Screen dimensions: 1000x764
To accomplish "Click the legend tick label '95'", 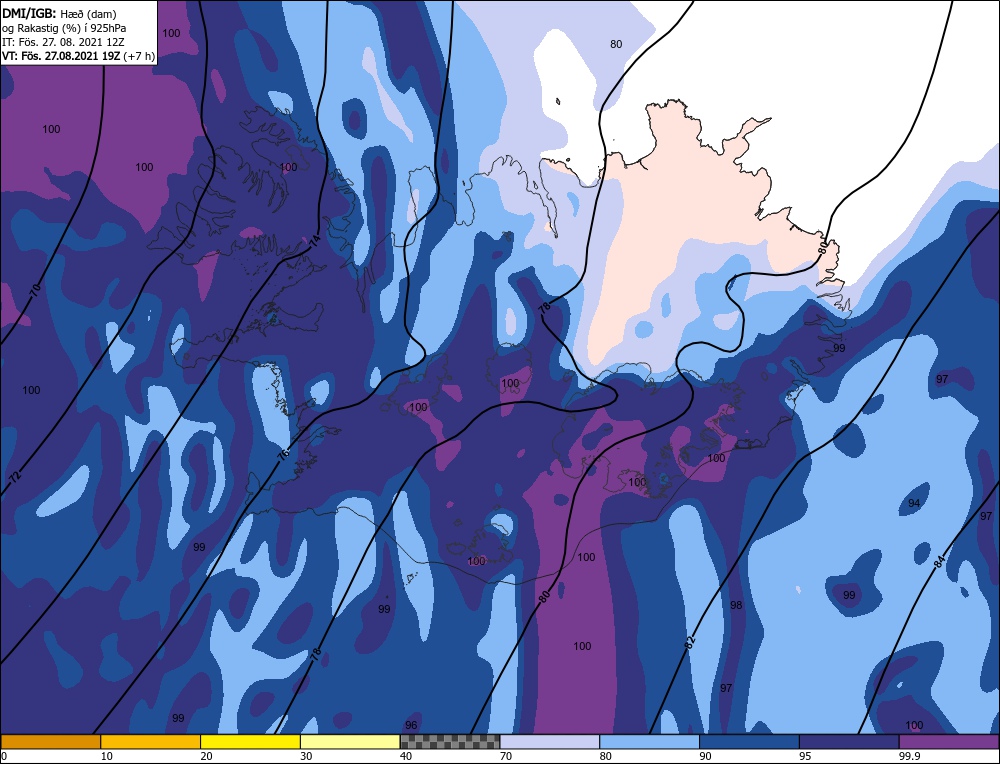I will 805,756.
